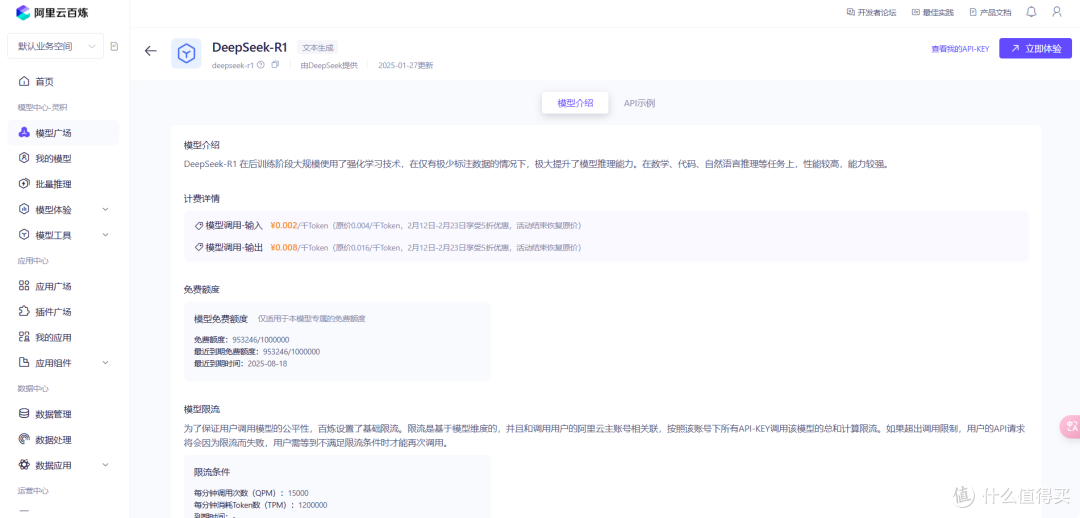The width and height of the screenshot is (1080, 518).
Task: Click the 2025-01-27更新 date text
Action: tap(406, 65)
